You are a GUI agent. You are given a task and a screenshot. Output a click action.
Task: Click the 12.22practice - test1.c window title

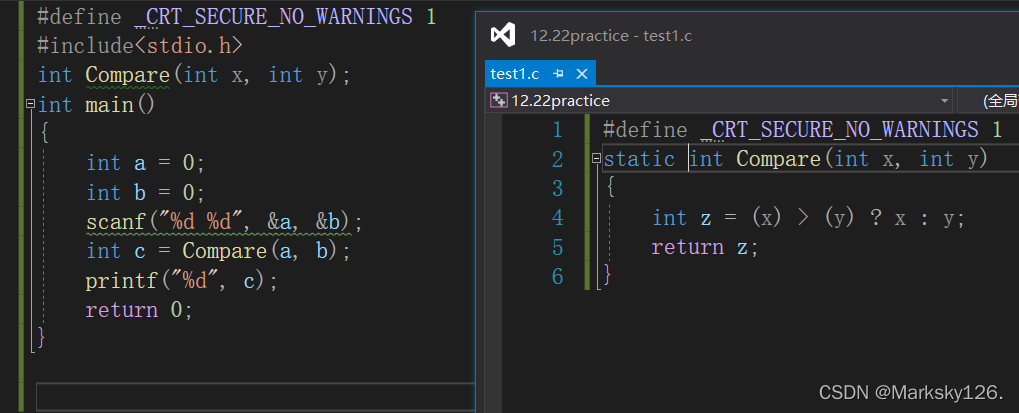point(611,36)
